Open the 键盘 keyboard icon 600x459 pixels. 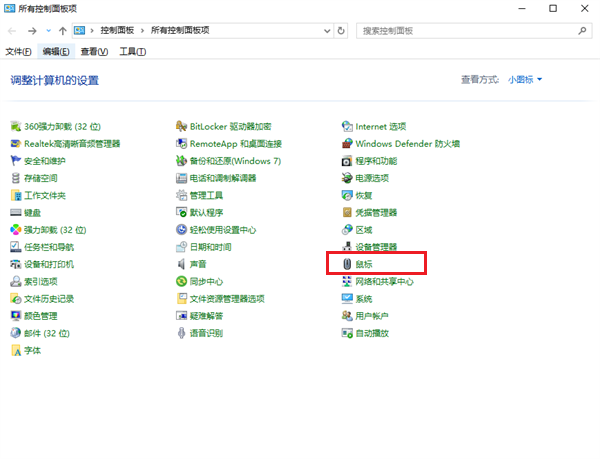[x=15, y=212]
